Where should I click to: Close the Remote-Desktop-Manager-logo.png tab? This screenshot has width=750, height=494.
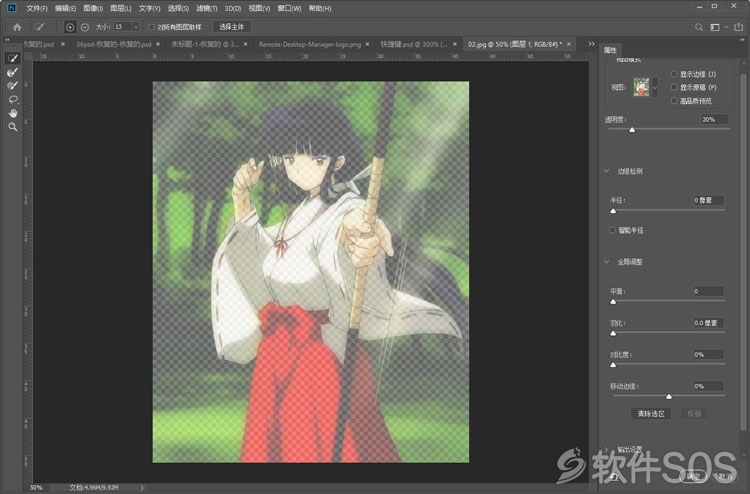367,44
